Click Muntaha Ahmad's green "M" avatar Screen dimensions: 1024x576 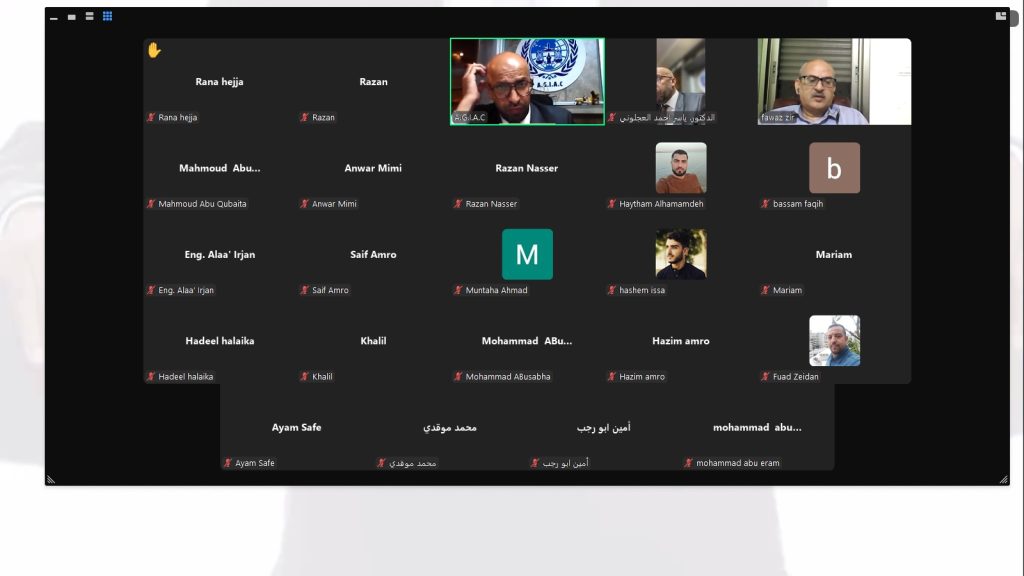click(528, 254)
